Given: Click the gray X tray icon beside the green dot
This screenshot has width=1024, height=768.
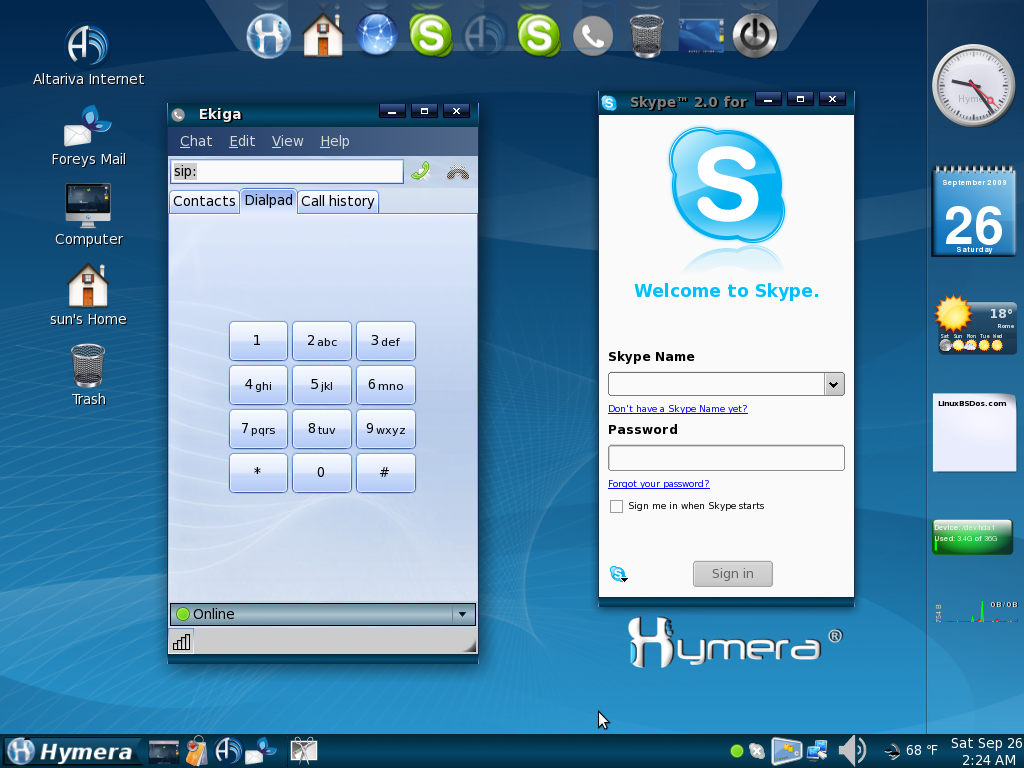Looking at the screenshot, I should (757, 751).
